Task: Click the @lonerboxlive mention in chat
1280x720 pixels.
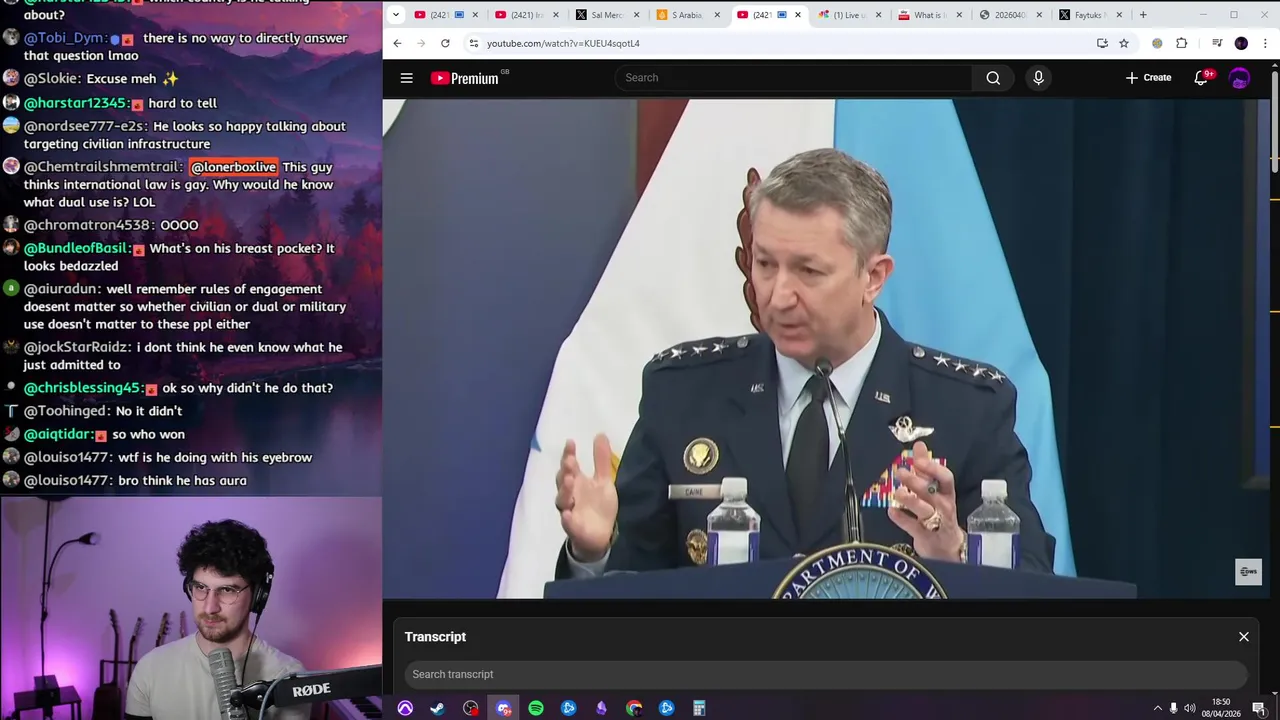Action: pos(233,167)
